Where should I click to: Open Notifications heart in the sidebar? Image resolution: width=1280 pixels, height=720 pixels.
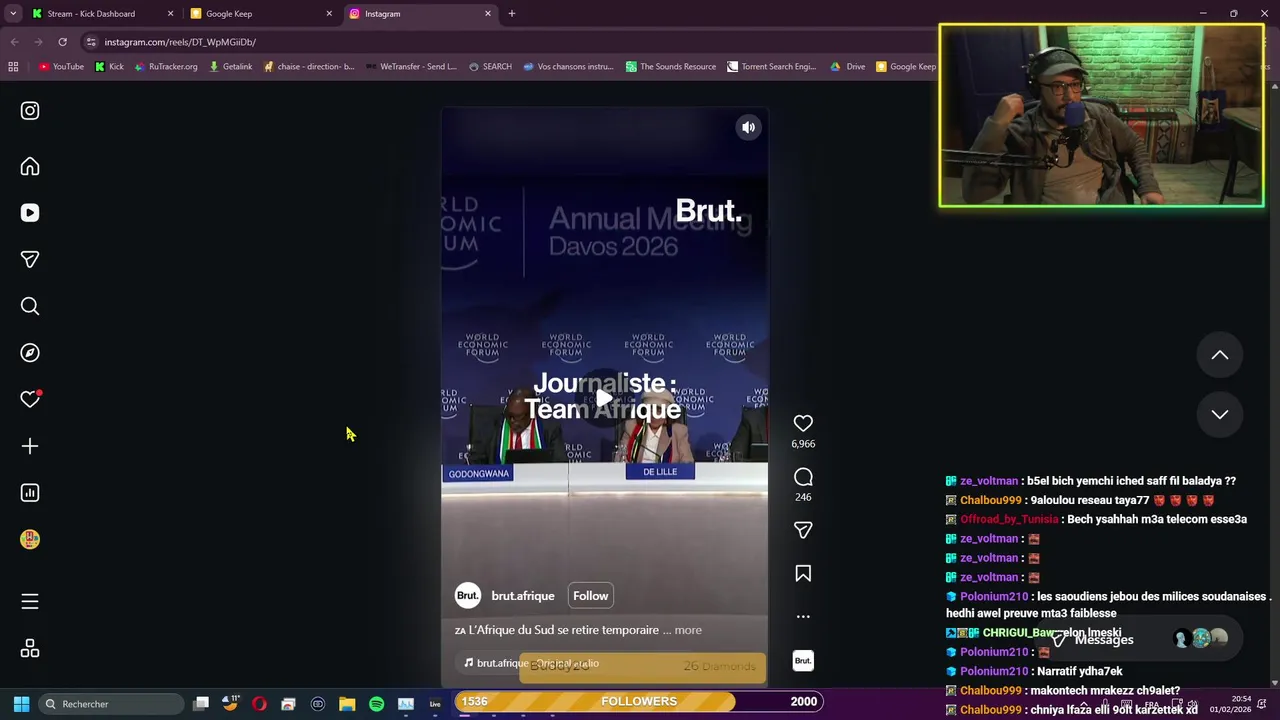click(30, 399)
